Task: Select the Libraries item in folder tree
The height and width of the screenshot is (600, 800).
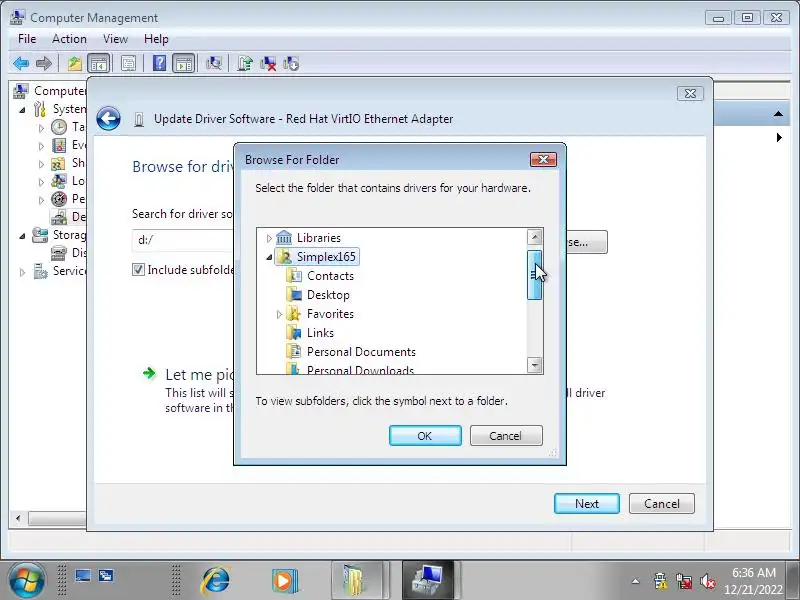Action: click(318, 238)
